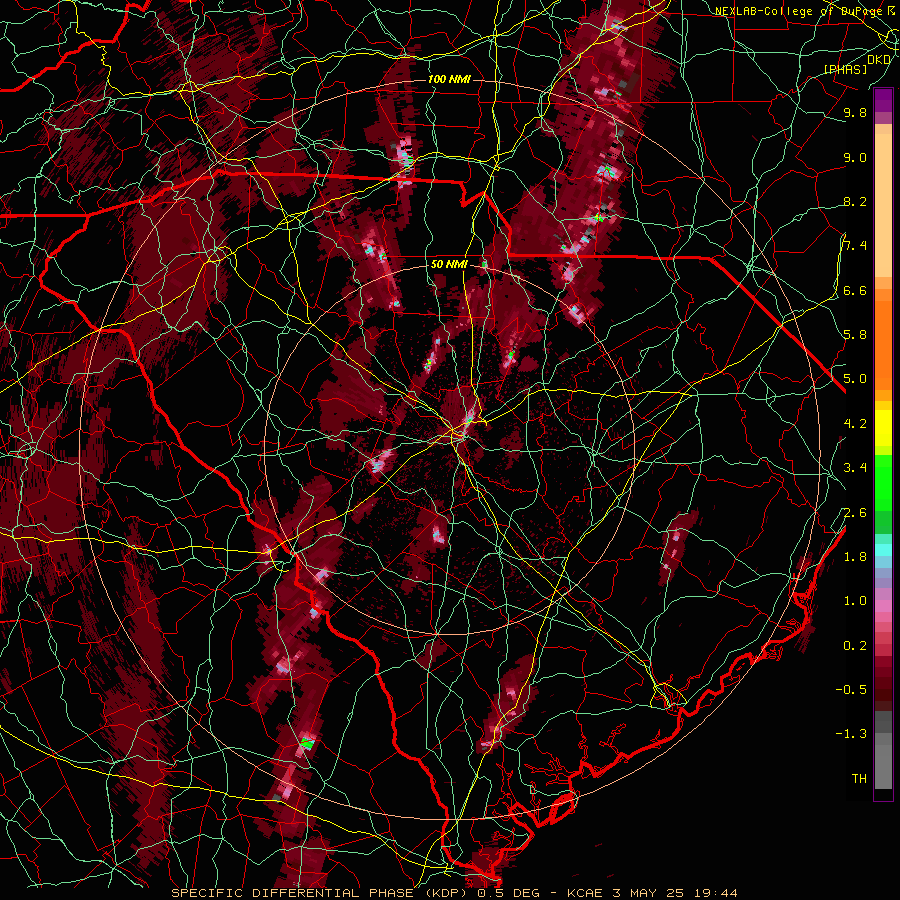Viewport: 900px width, 900px height.
Task: Click the TH scale label
Action: 859,779
